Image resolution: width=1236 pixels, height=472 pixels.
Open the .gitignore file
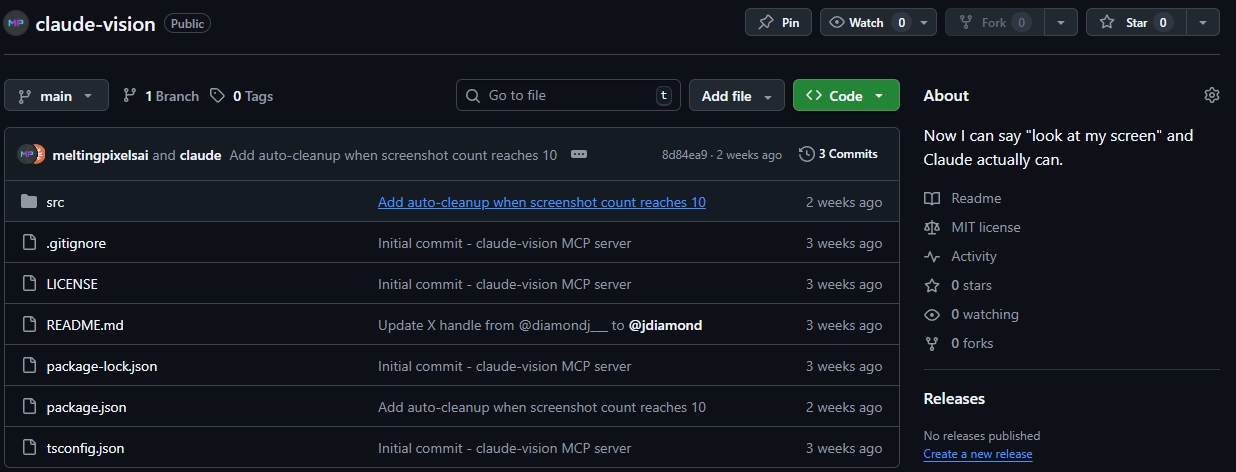[76, 243]
